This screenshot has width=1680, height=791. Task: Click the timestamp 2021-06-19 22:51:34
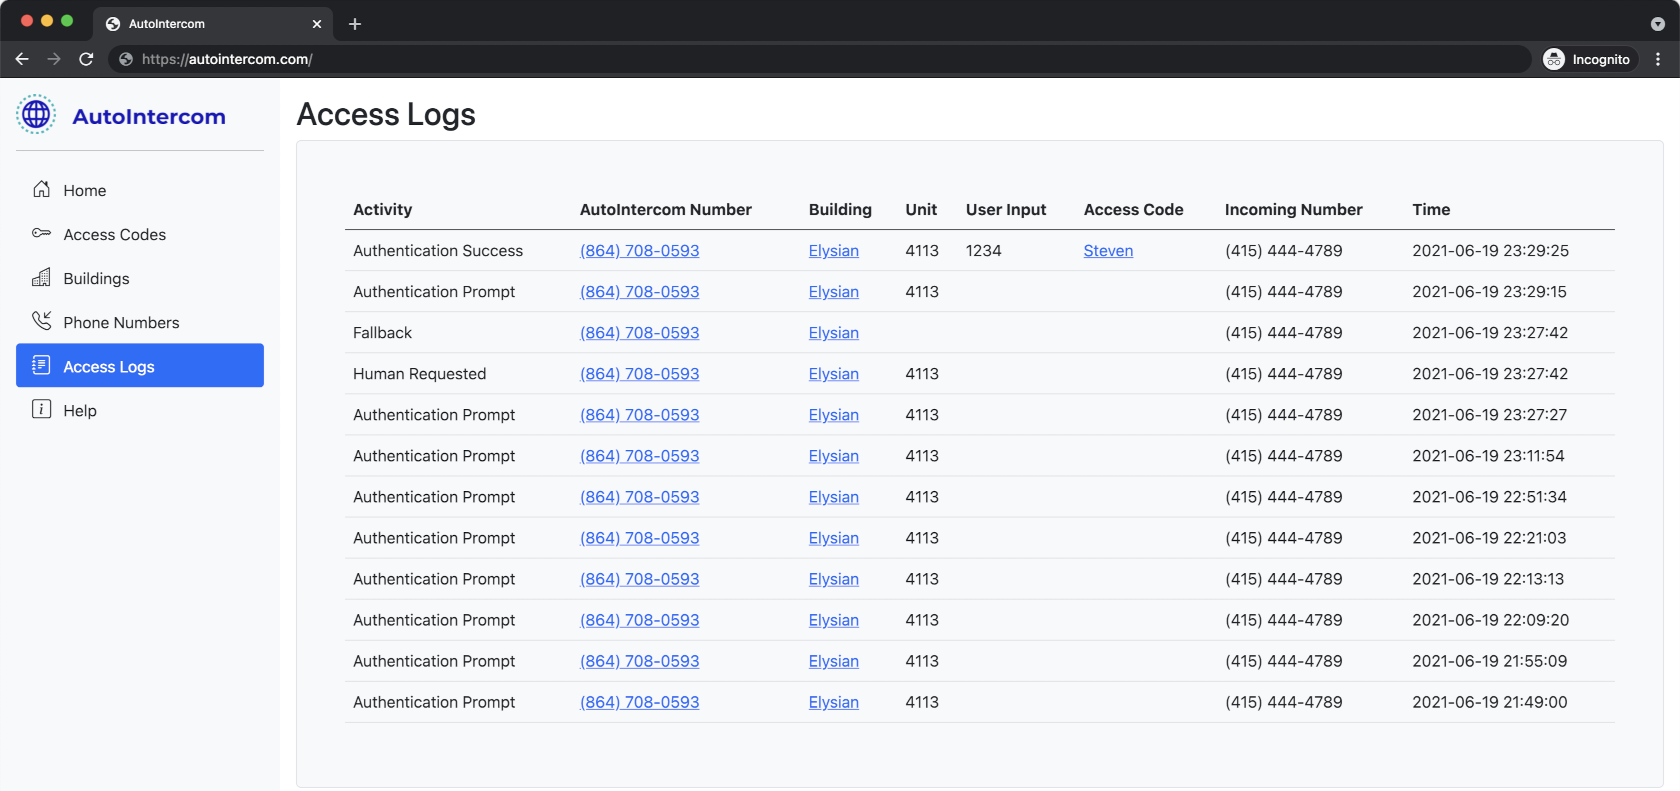click(x=1490, y=497)
